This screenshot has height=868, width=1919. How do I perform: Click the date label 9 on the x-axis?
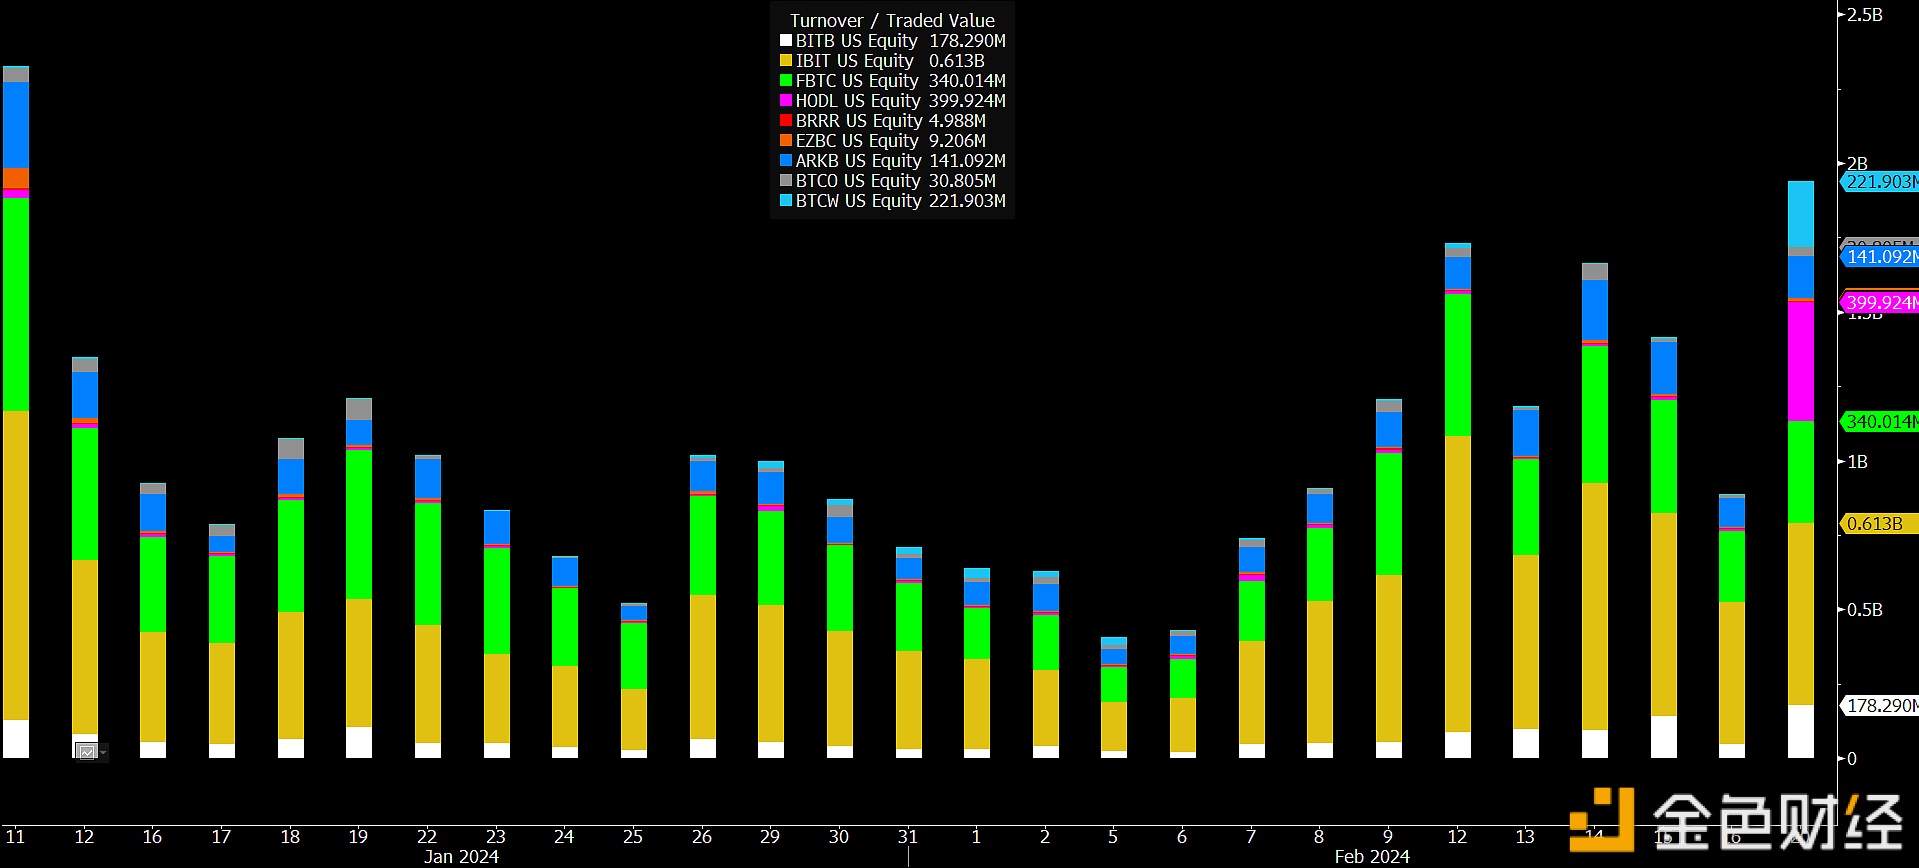tap(1388, 837)
